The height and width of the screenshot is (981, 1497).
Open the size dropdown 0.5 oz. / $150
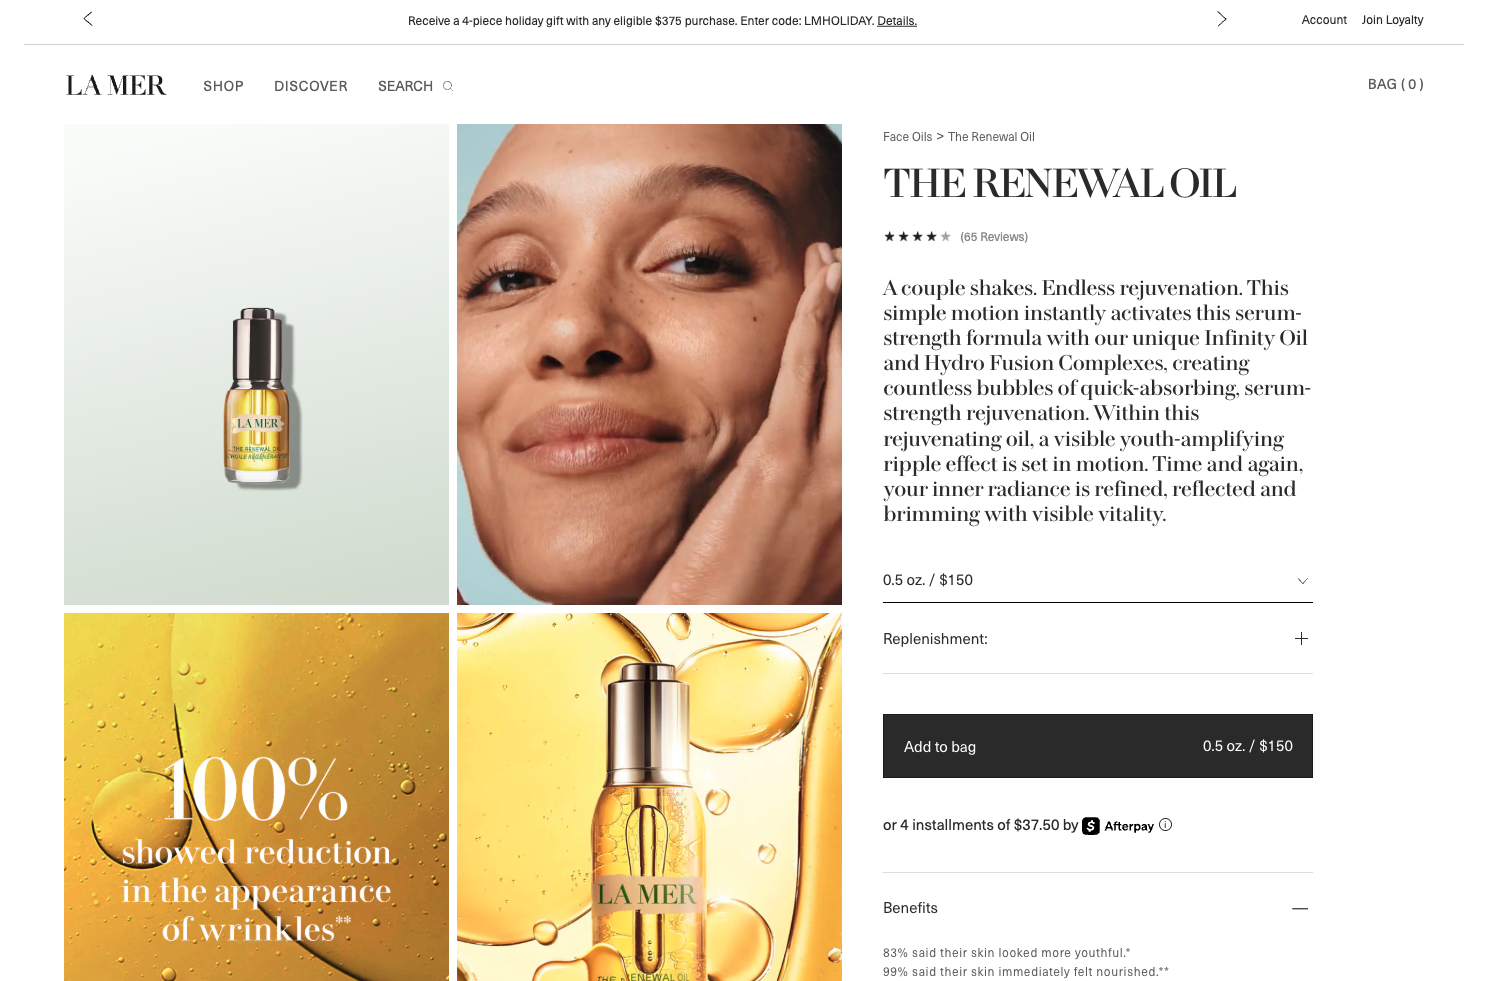1098,580
